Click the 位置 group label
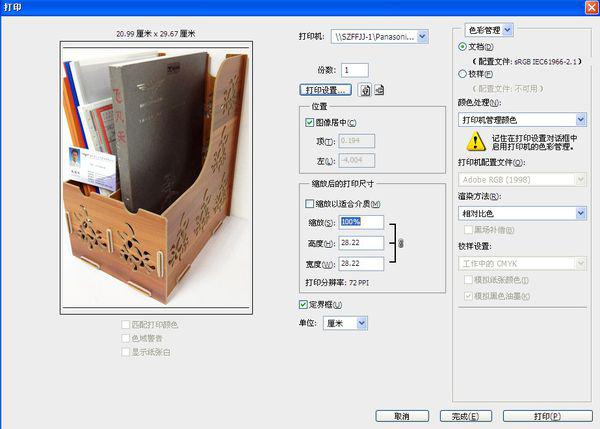The image size is (600, 429). click(x=319, y=106)
